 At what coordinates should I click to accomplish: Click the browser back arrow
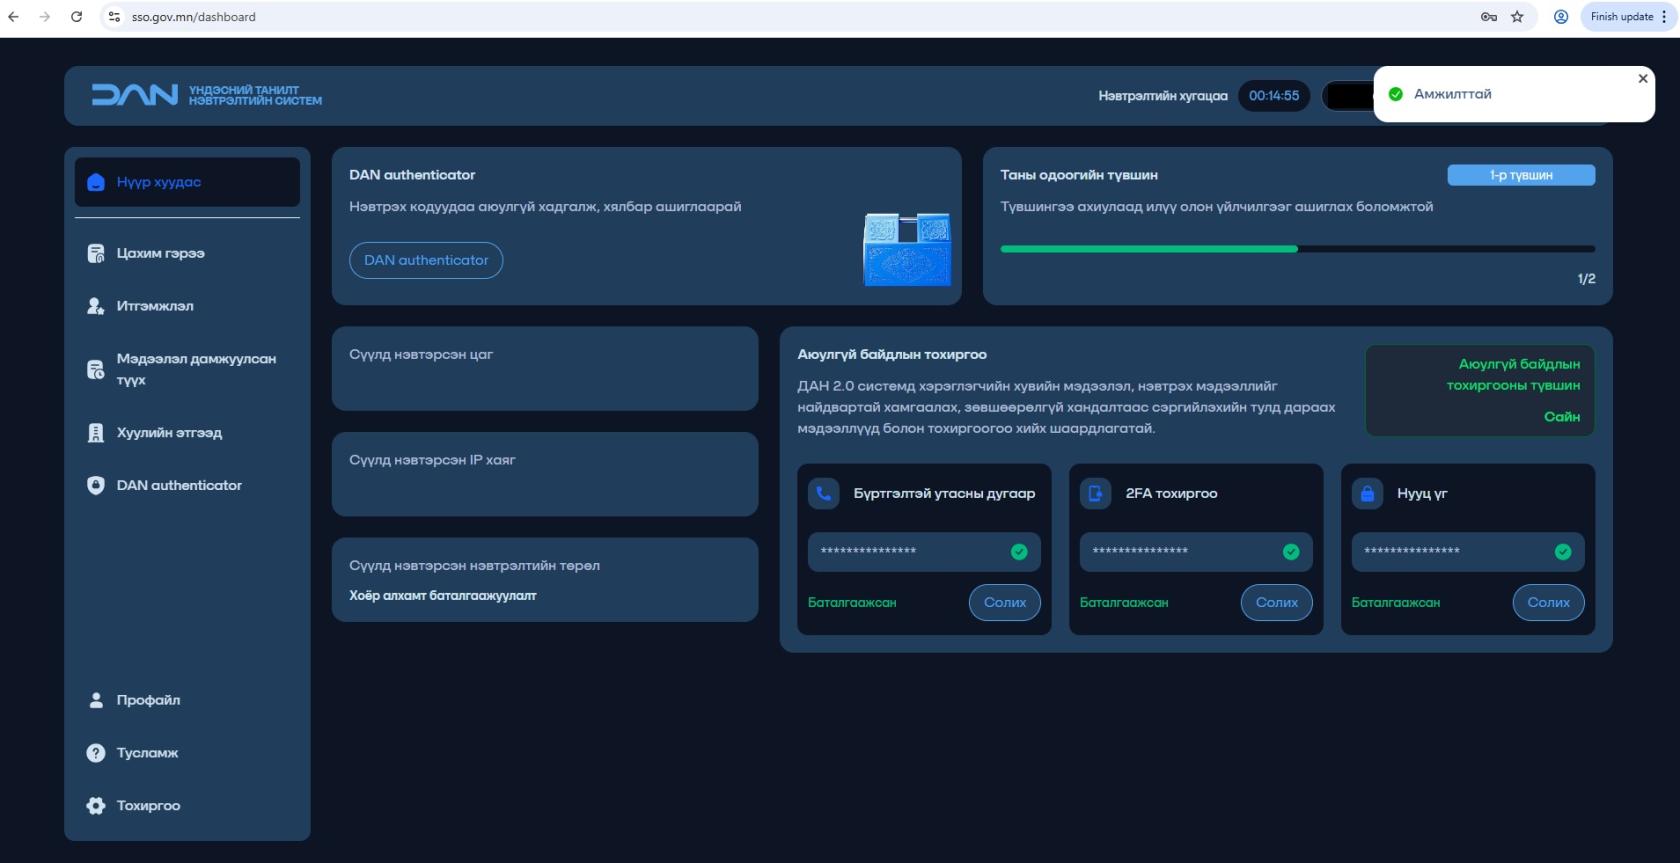pyautogui.click(x=13, y=17)
